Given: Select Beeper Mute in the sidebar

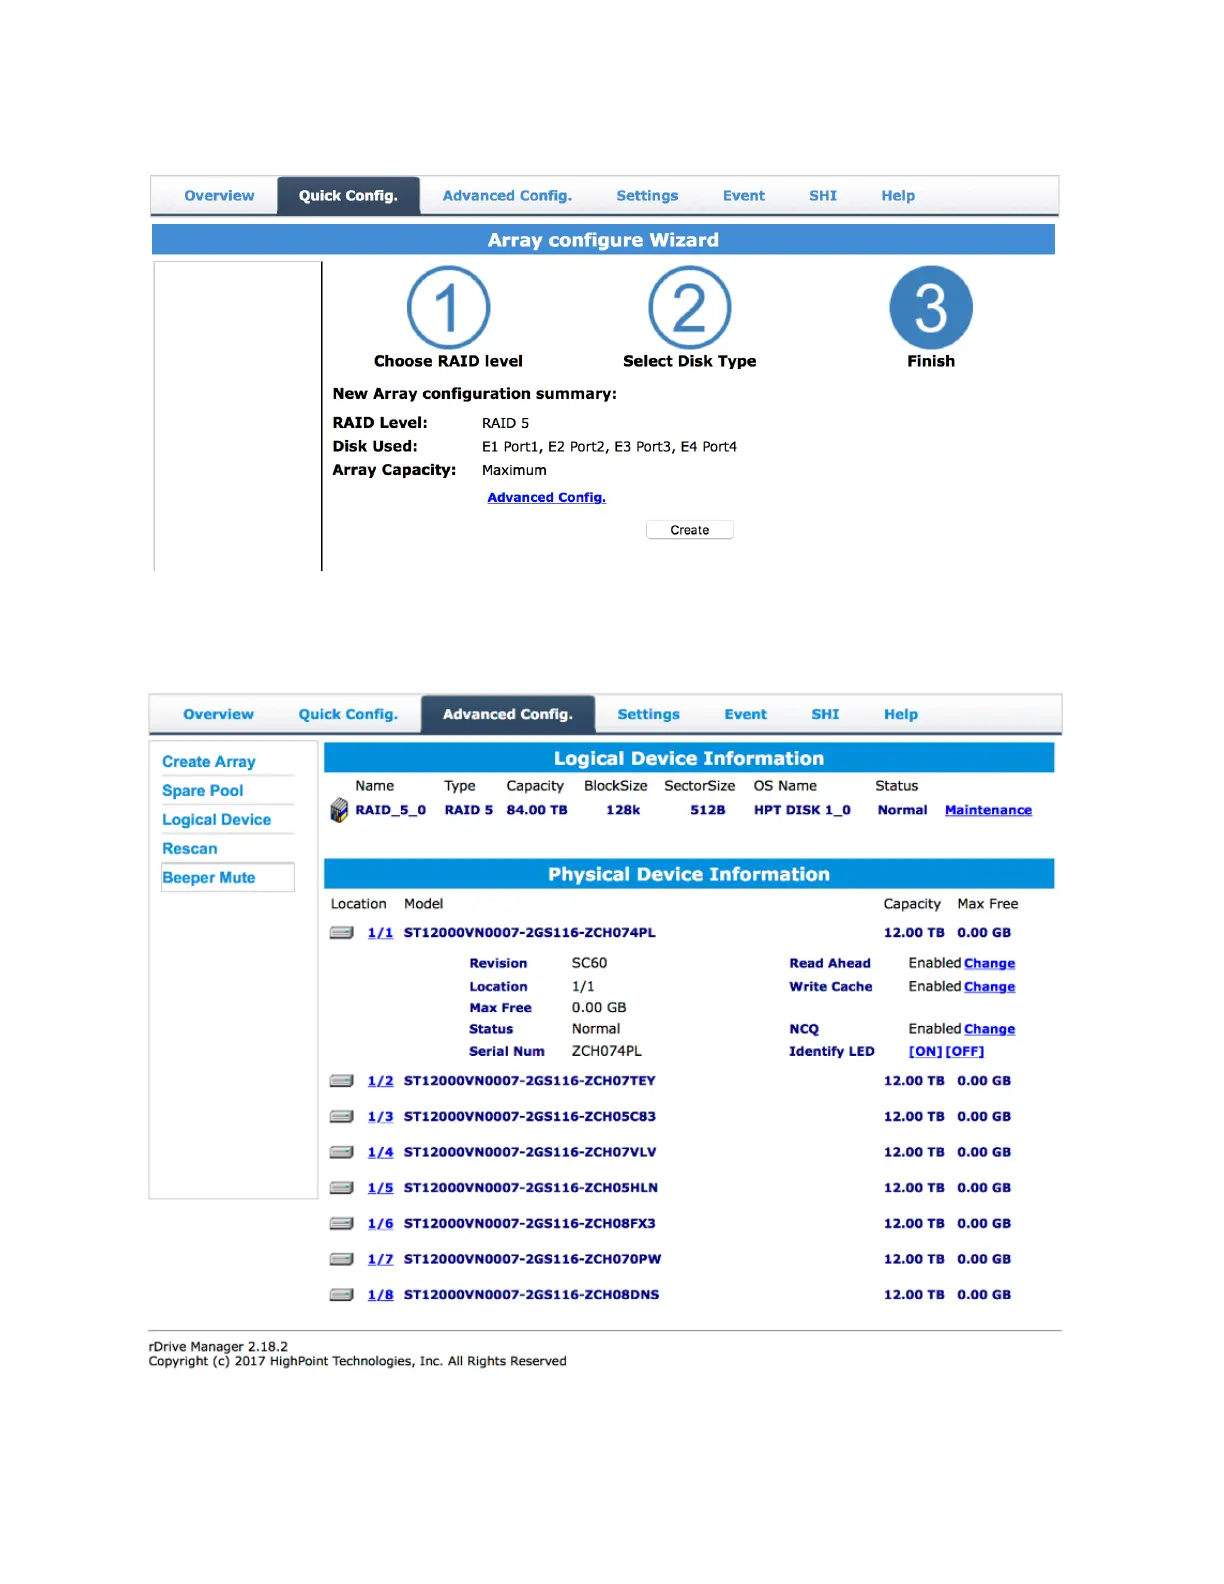Looking at the screenshot, I should tap(209, 878).
